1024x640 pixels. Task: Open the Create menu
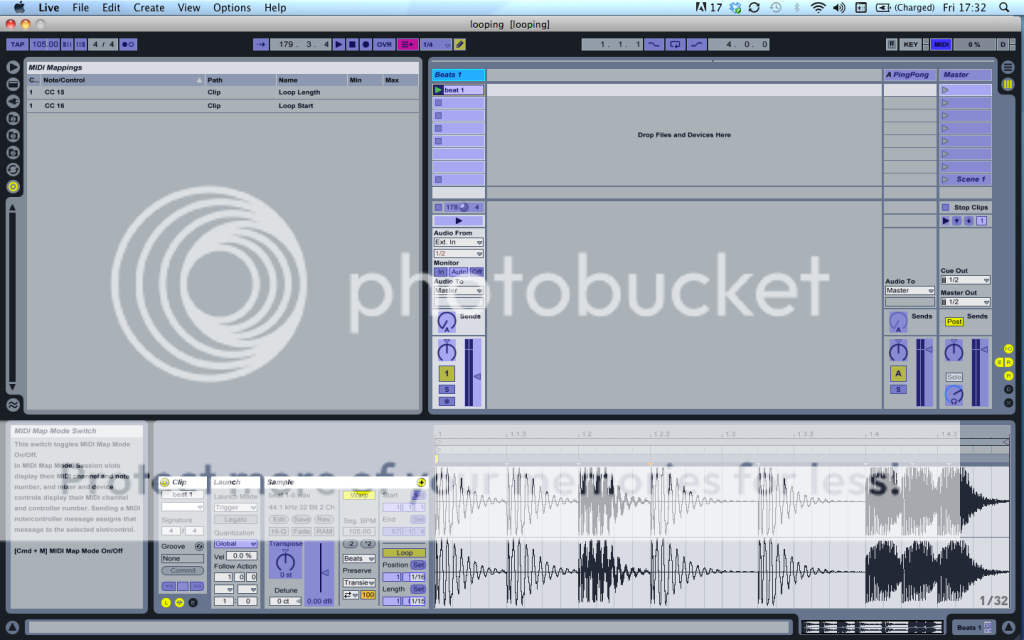pos(149,8)
